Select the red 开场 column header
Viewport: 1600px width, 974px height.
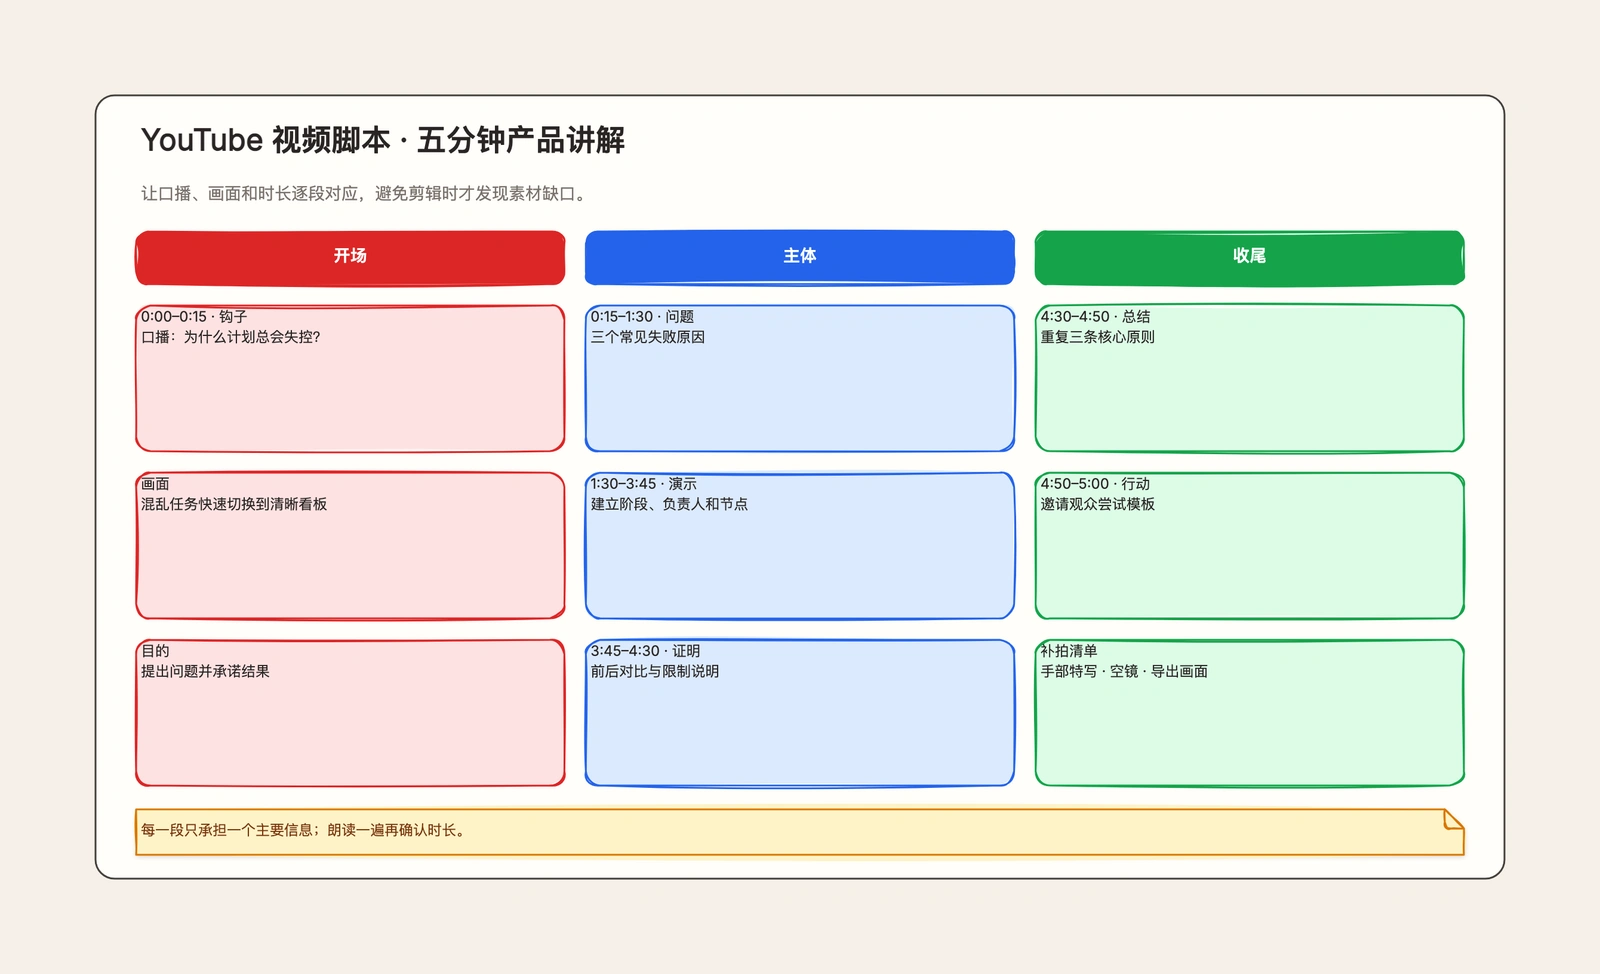click(350, 257)
